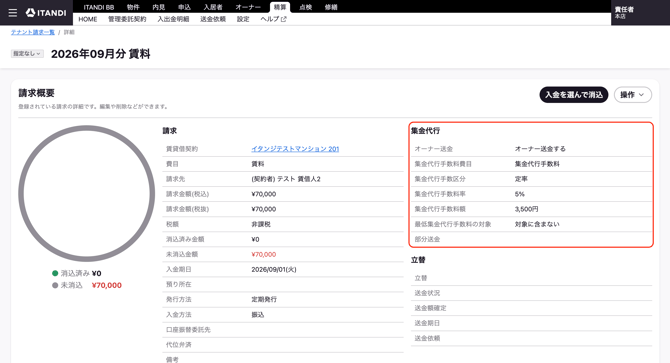Image resolution: width=670 pixels, height=363 pixels.
Task: Click the 送金期日 row label
Action: [427, 323]
